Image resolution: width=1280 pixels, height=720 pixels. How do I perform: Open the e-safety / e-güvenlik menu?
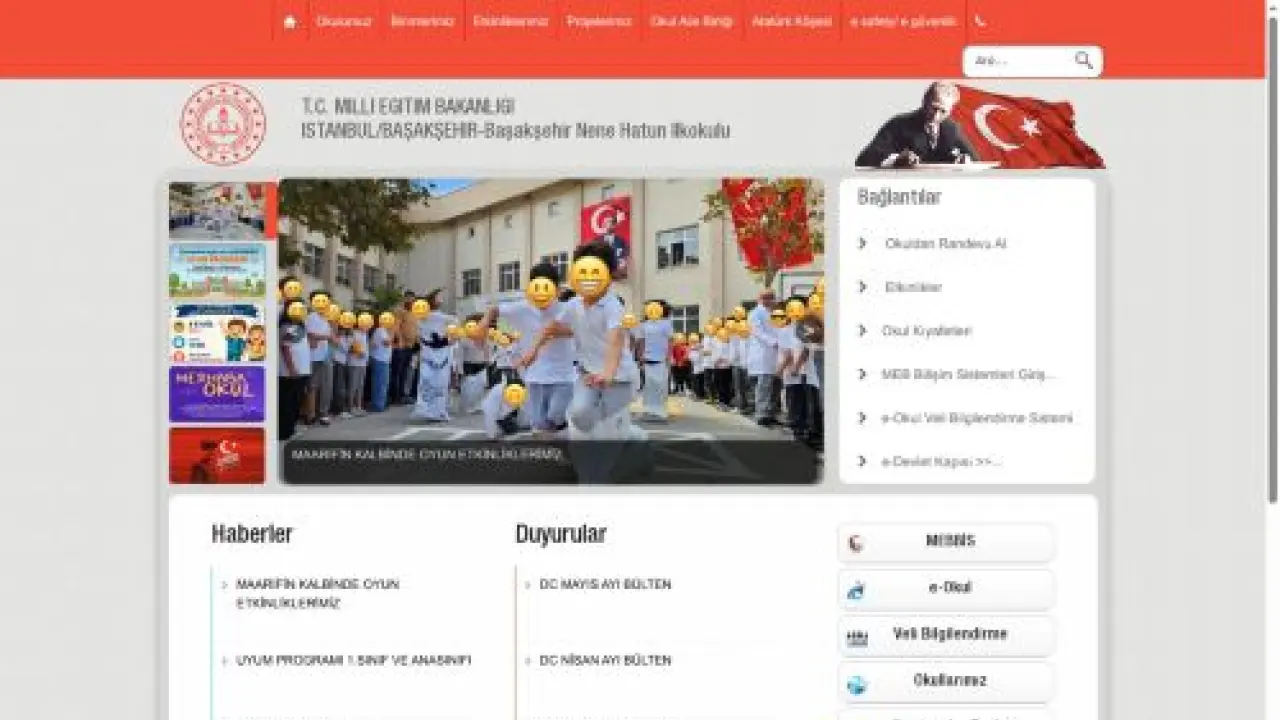pyautogui.click(x=903, y=21)
